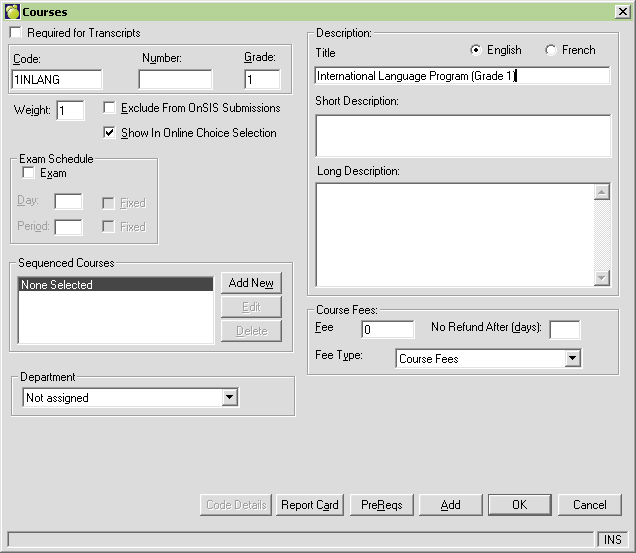
Task: Select the English radio button
Action: [475, 50]
